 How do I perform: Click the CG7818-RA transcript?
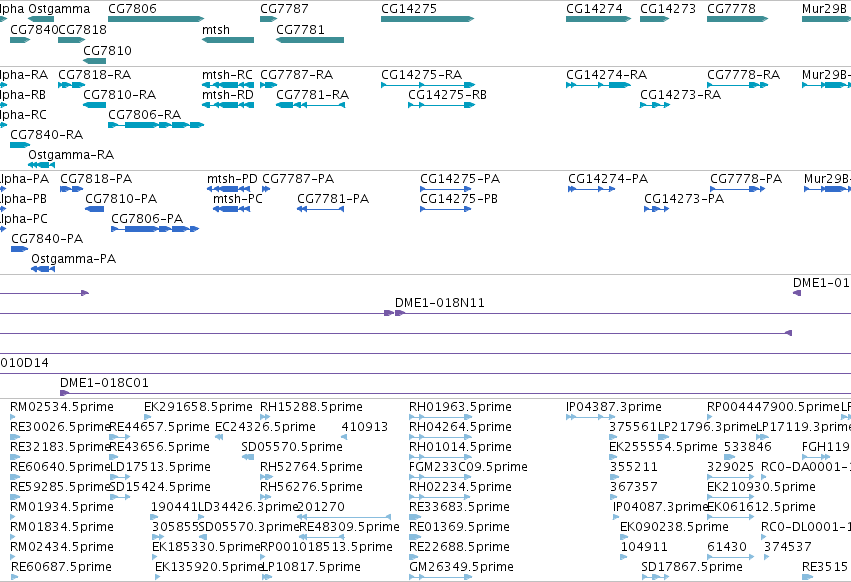(x=72, y=85)
